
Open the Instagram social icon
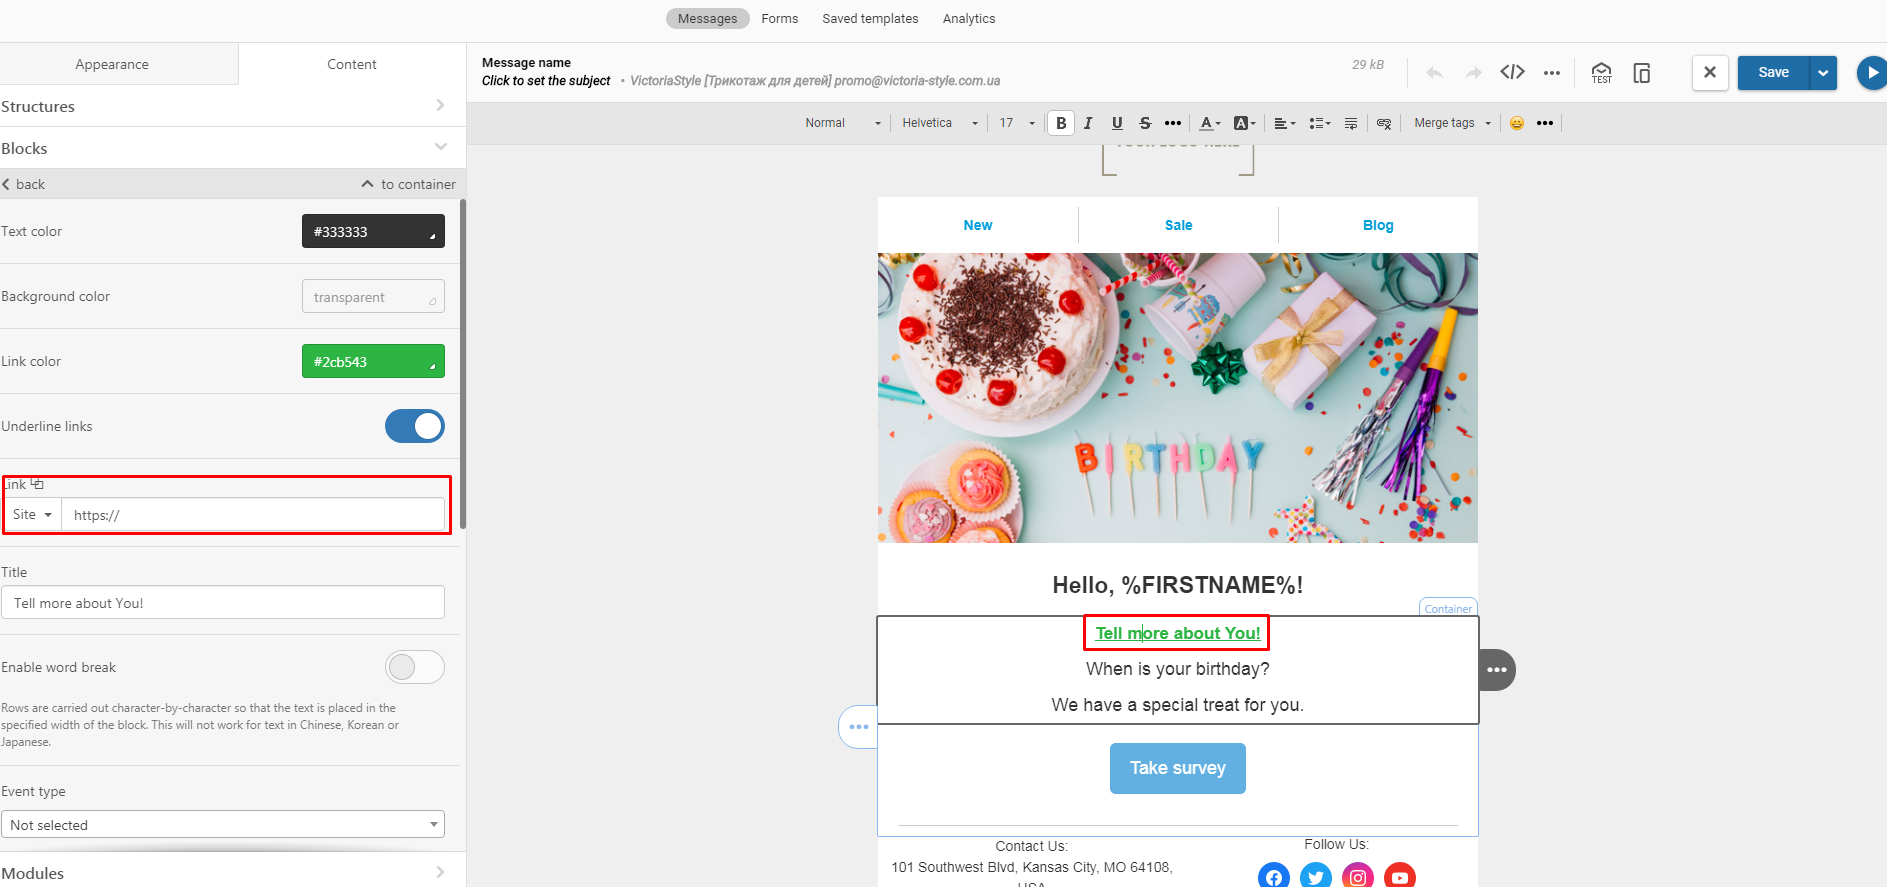tap(1358, 876)
